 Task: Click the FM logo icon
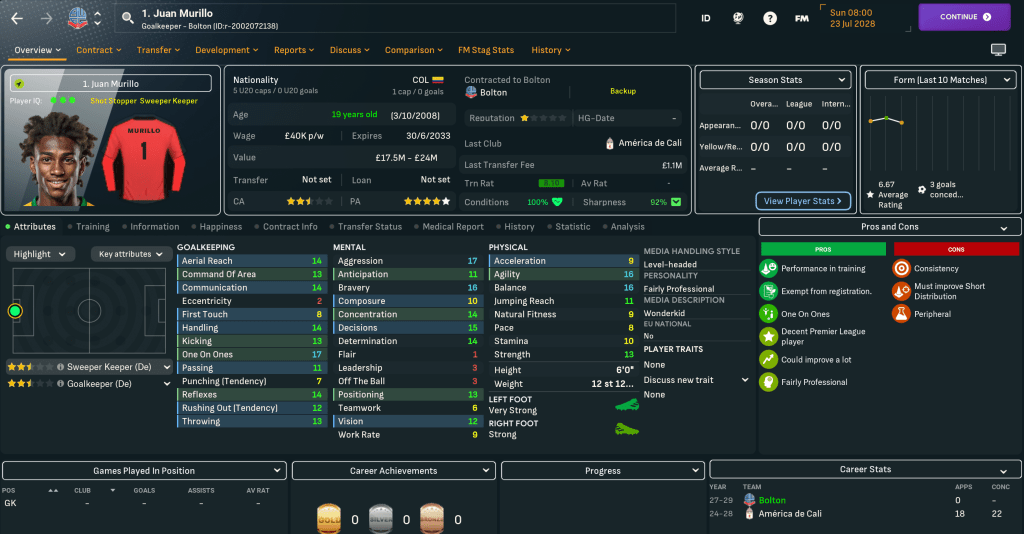801,18
